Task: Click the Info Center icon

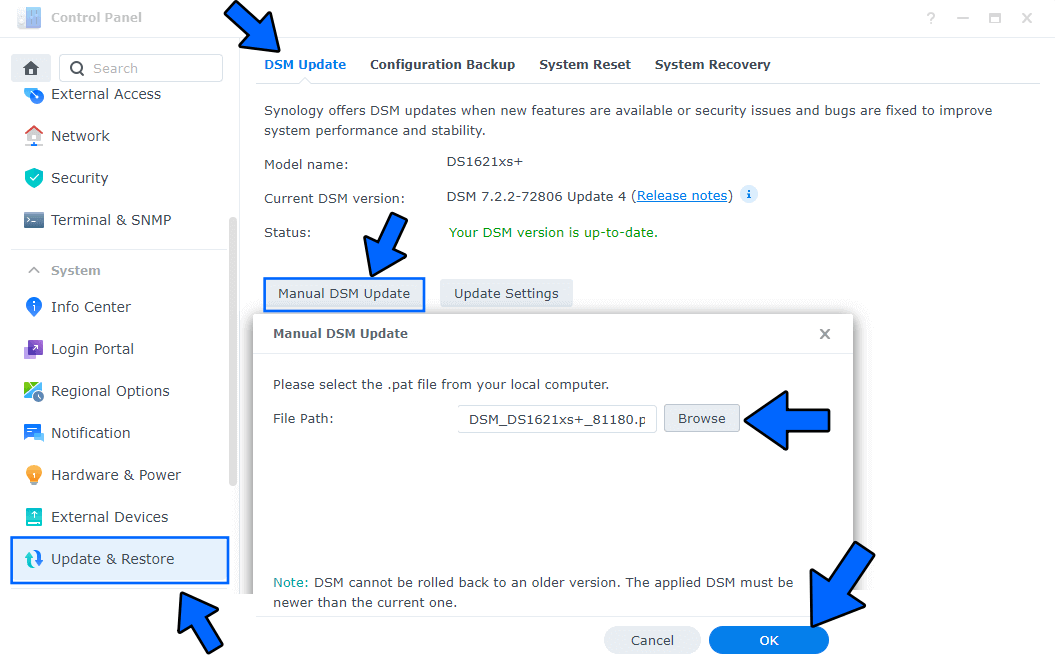Action: (x=34, y=307)
